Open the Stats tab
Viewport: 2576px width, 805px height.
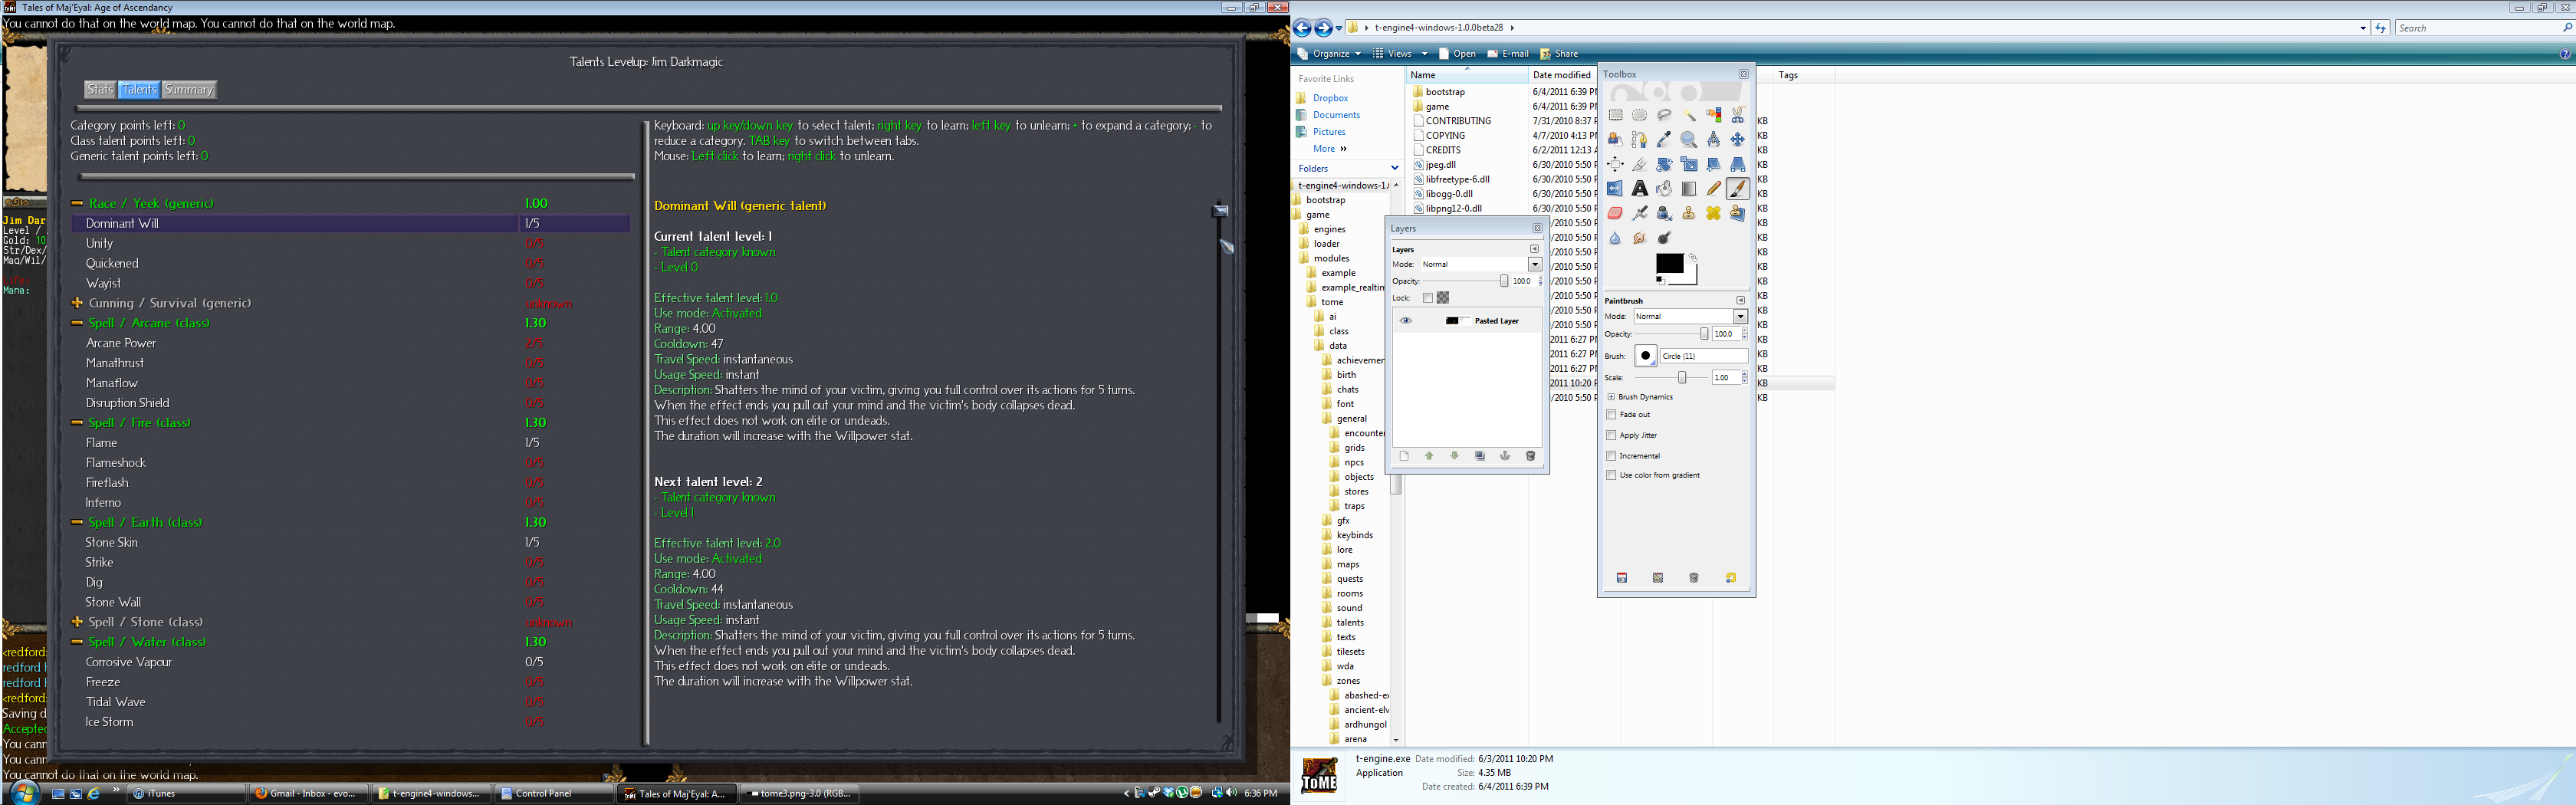100,89
